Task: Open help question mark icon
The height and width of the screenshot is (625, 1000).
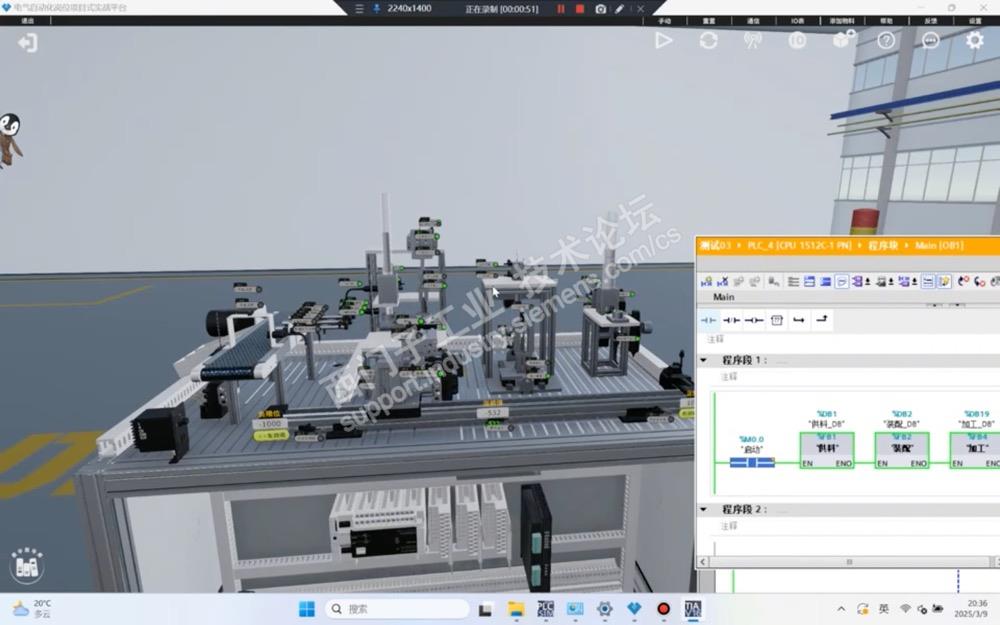Action: click(886, 41)
